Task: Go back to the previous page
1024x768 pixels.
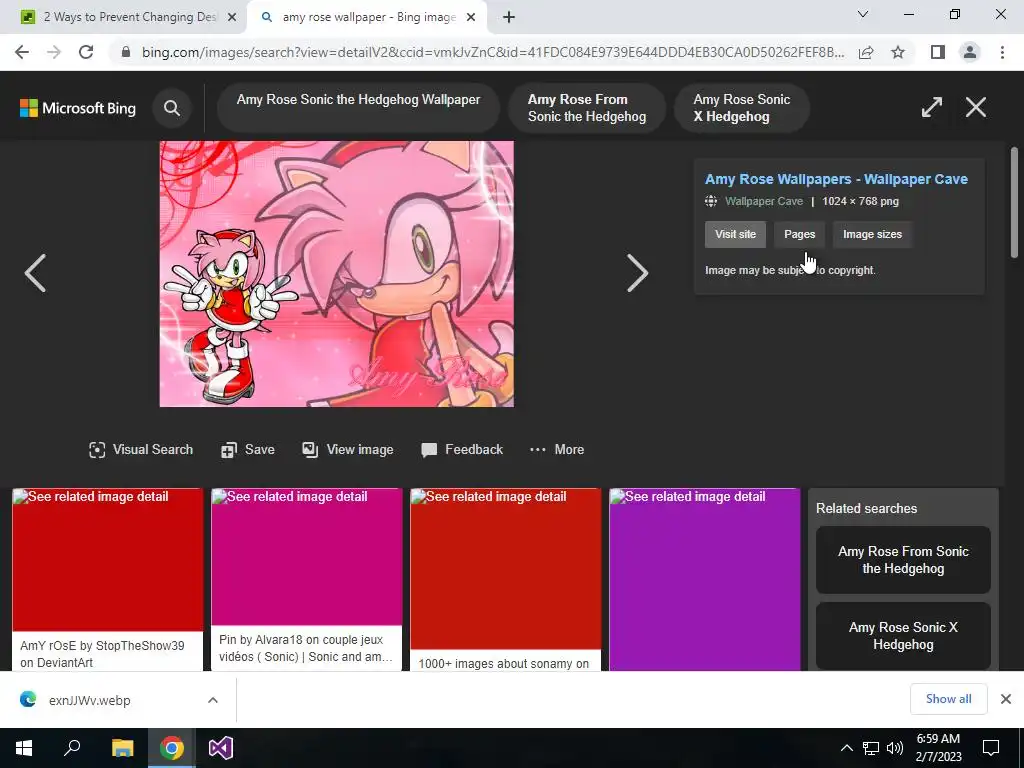Action: 22,52
